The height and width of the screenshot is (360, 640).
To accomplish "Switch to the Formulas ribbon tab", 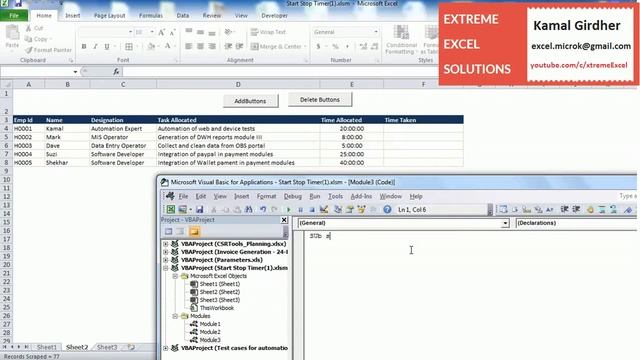I will pyautogui.click(x=151, y=16).
